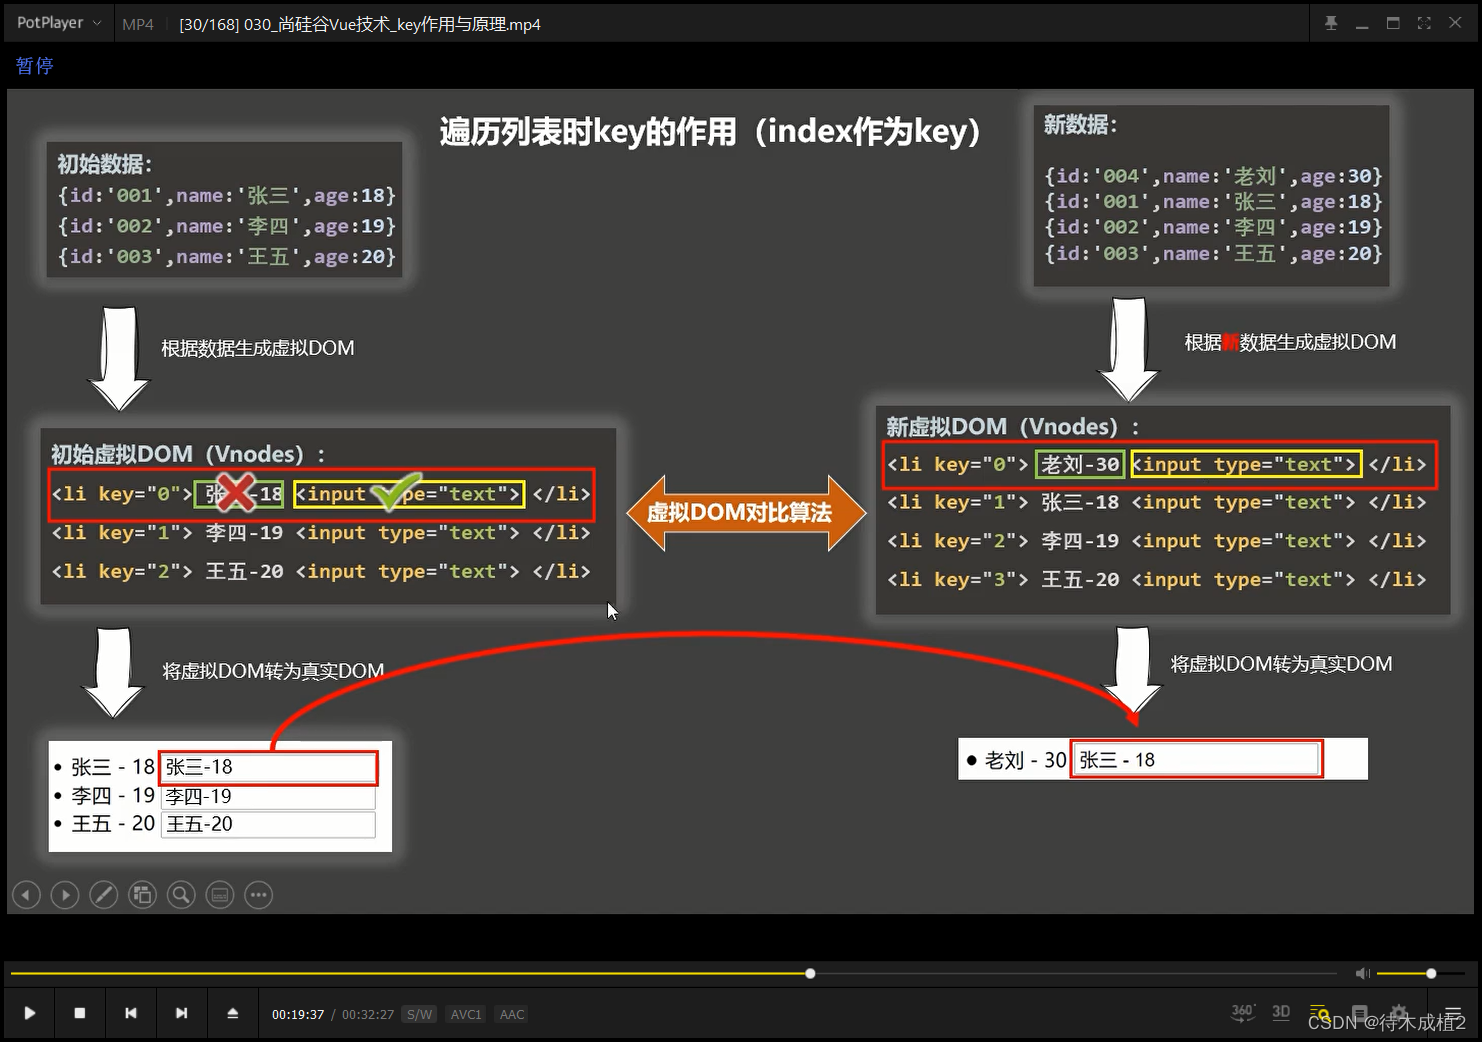Toggle the S/W decoder indicator
1482x1042 pixels.
click(420, 1014)
